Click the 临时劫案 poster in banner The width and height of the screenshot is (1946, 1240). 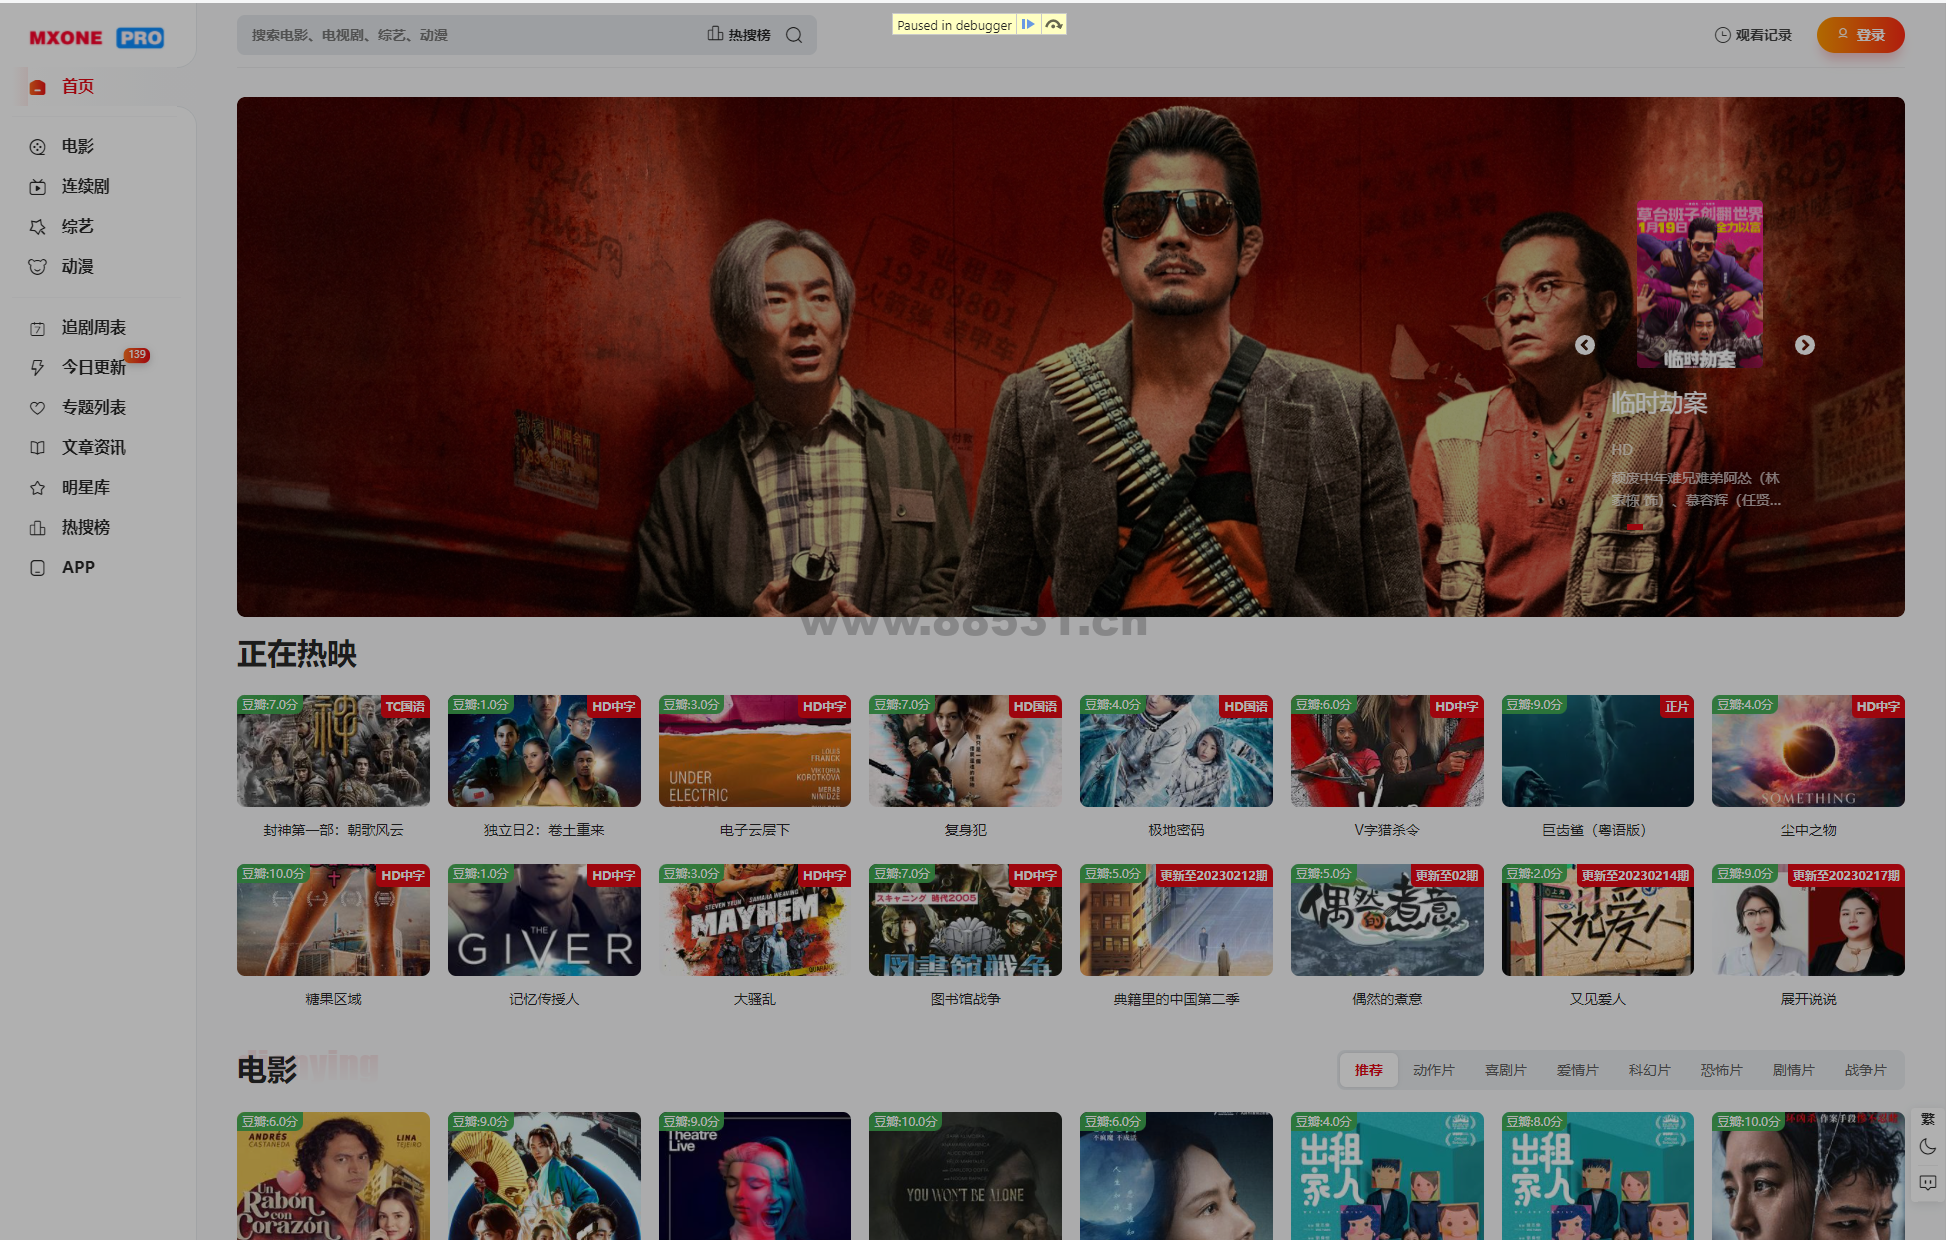(1700, 284)
